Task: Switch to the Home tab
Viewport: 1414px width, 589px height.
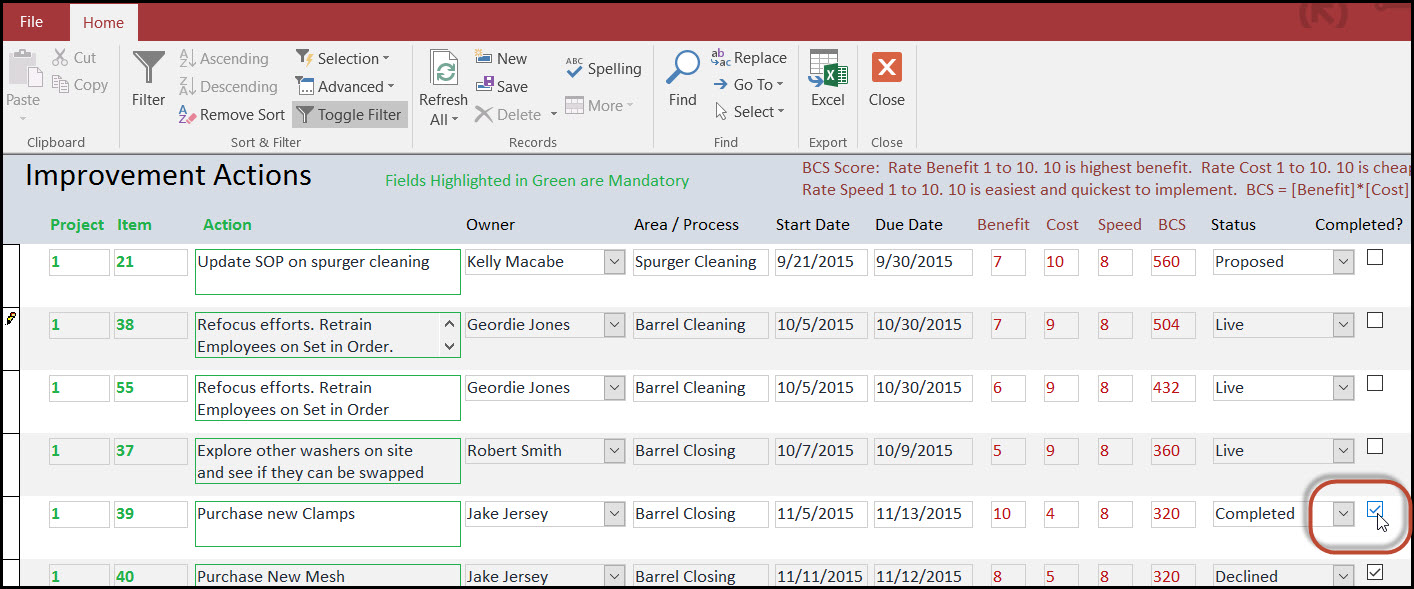Action: (104, 22)
